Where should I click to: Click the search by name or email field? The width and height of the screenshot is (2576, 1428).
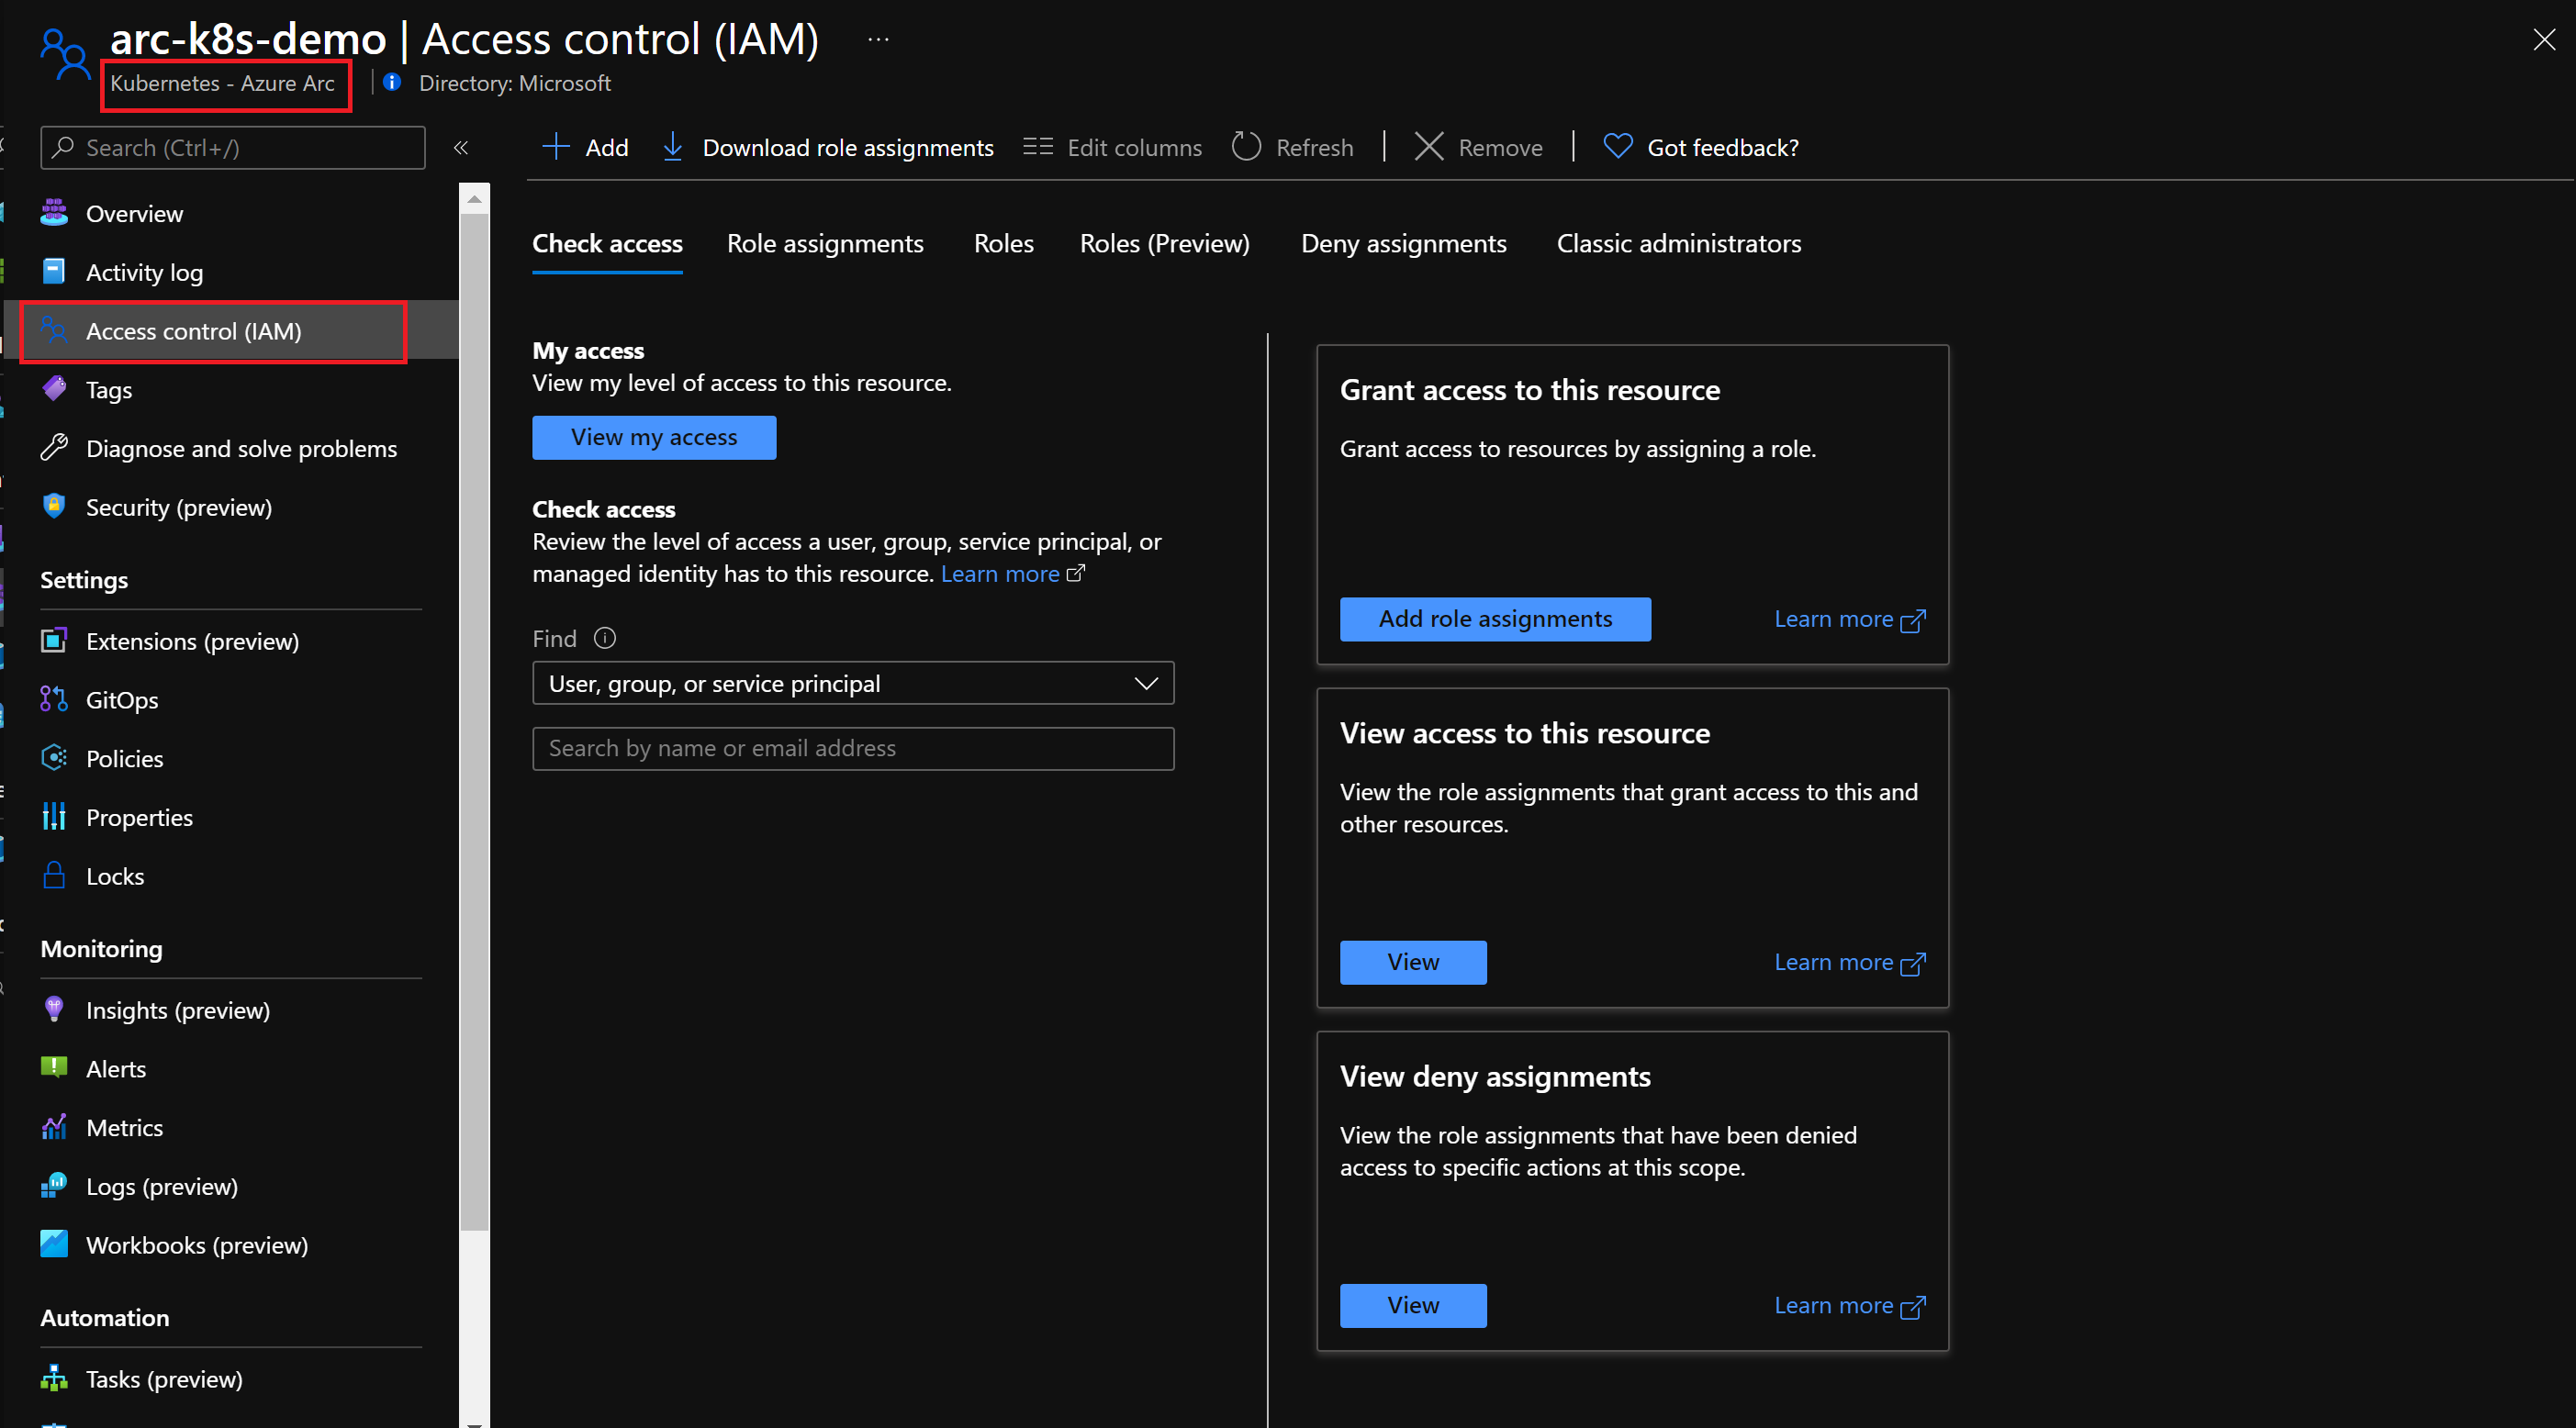(x=852, y=748)
